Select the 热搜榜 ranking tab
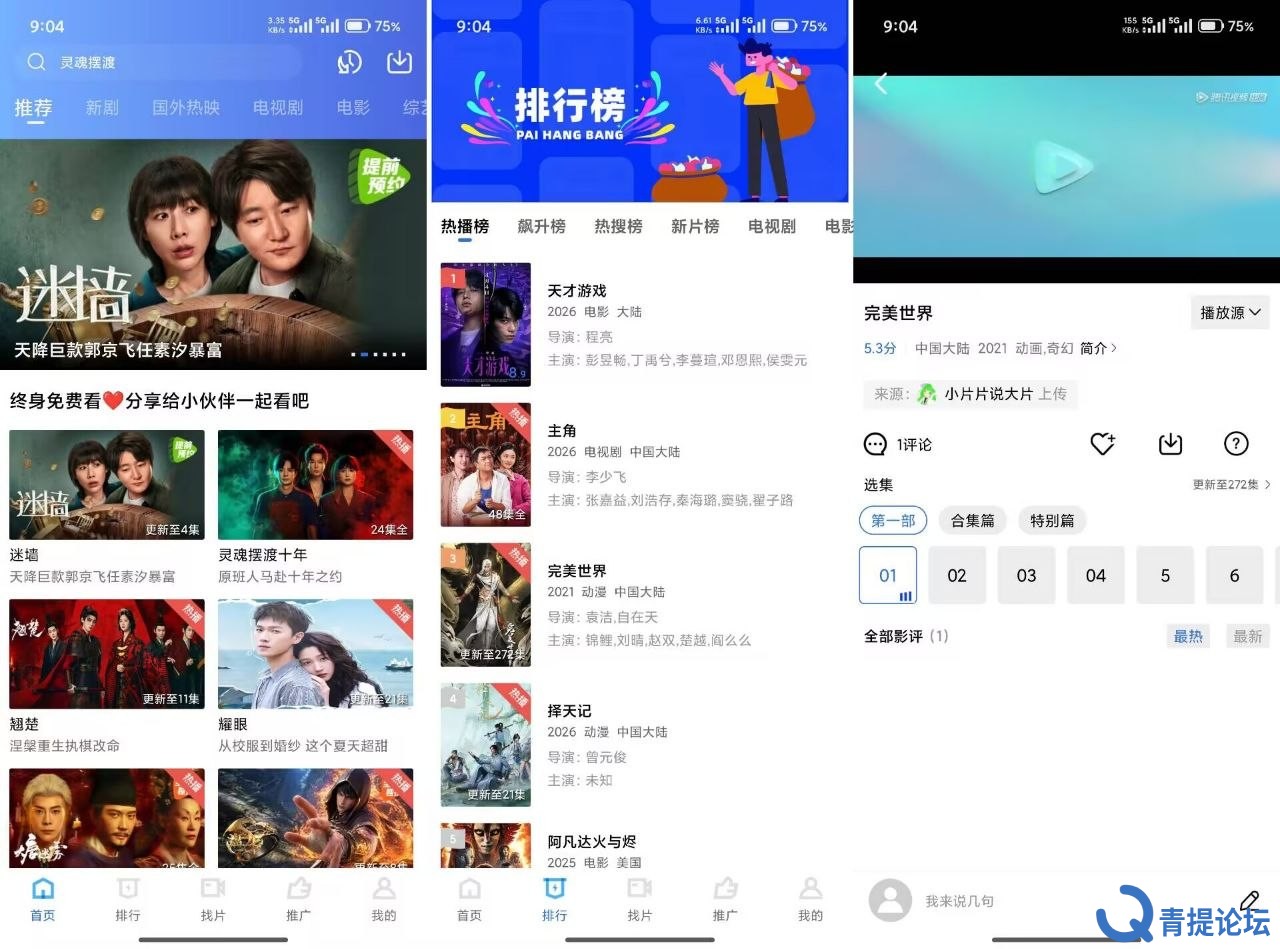The width and height of the screenshot is (1280, 949). point(618,227)
